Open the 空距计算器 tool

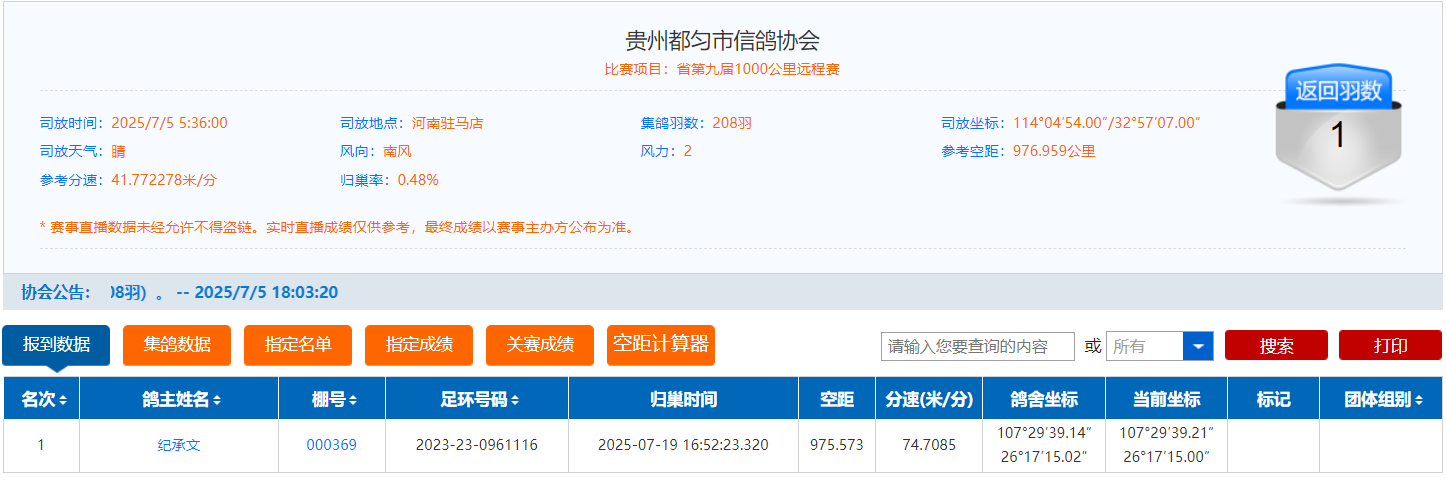point(661,345)
